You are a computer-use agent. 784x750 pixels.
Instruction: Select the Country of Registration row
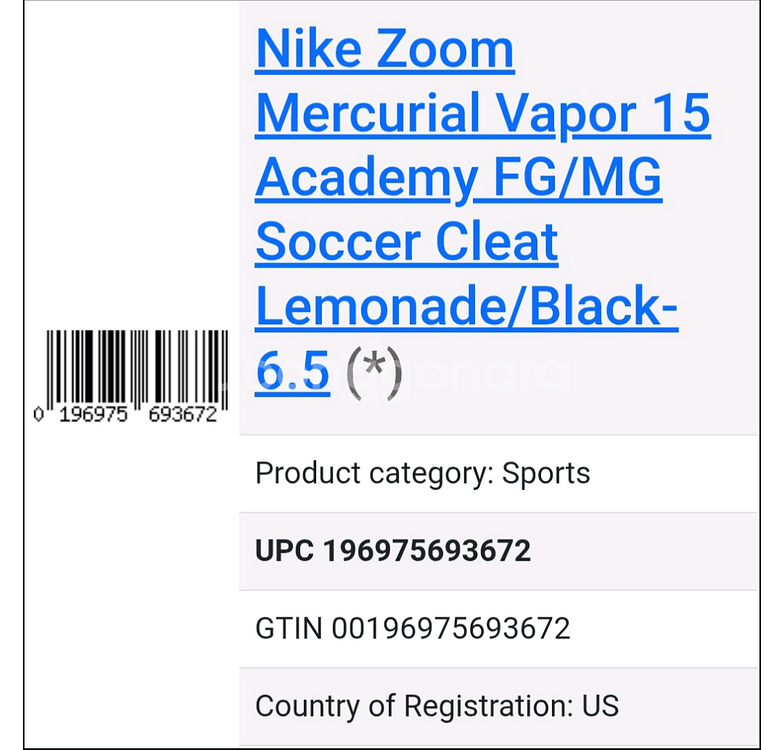(x=498, y=706)
